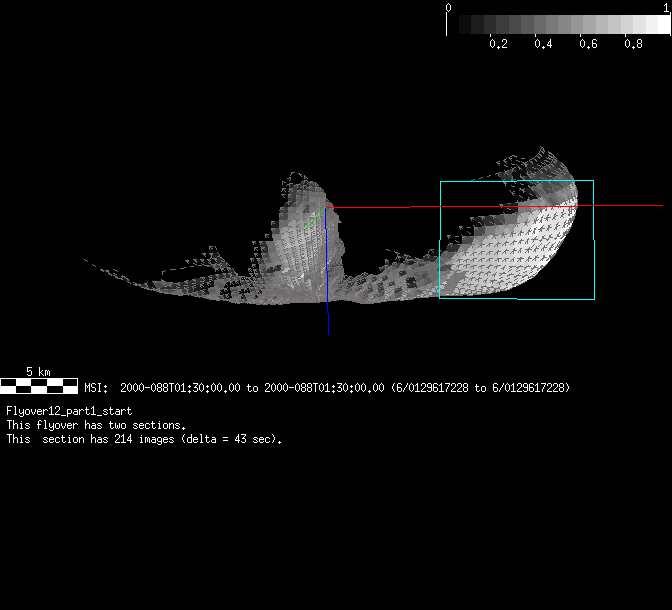Select the 0.2 tick label on colorbar

(497, 44)
